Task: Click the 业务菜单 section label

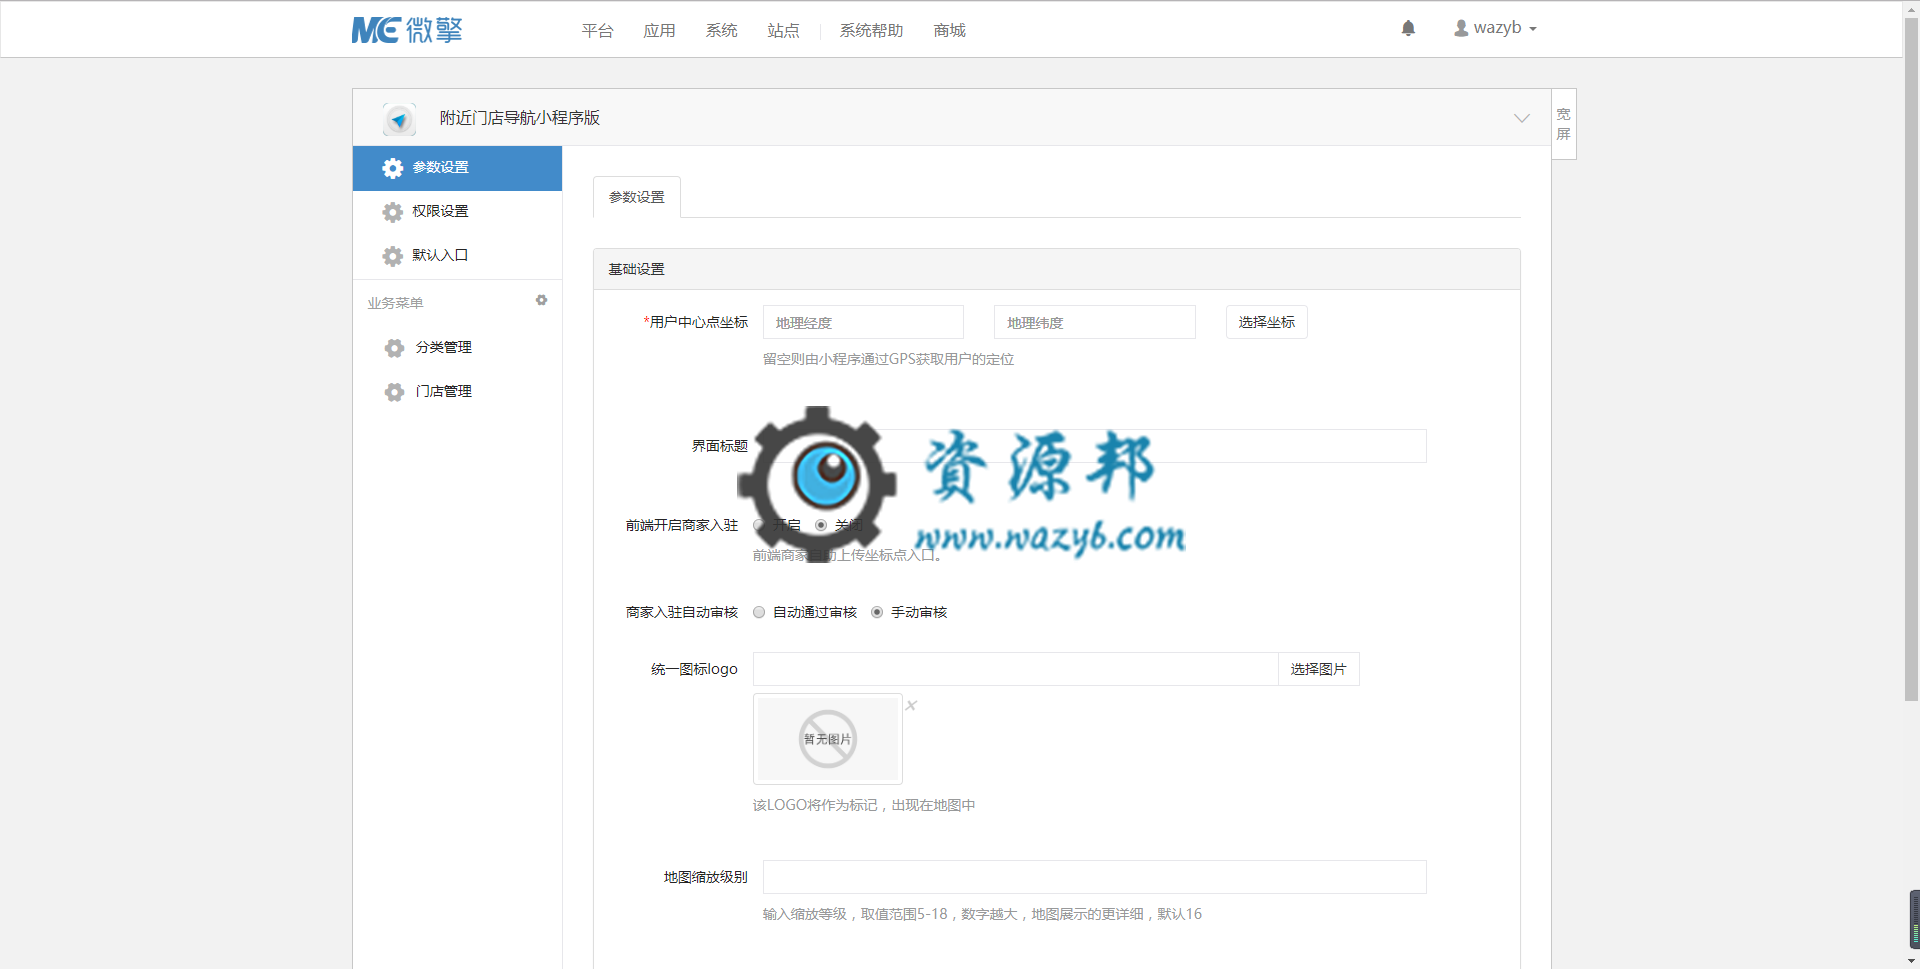Action: pyautogui.click(x=395, y=303)
